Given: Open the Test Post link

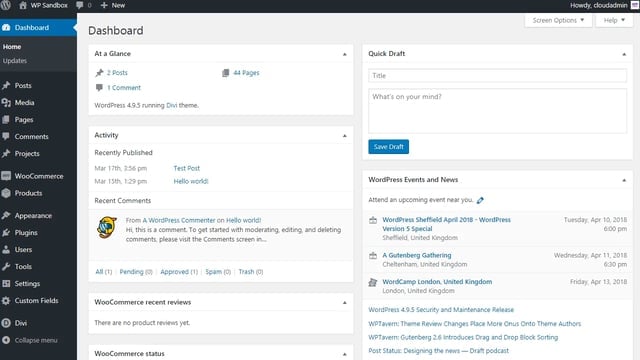Looking at the screenshot, I should 187,168.
